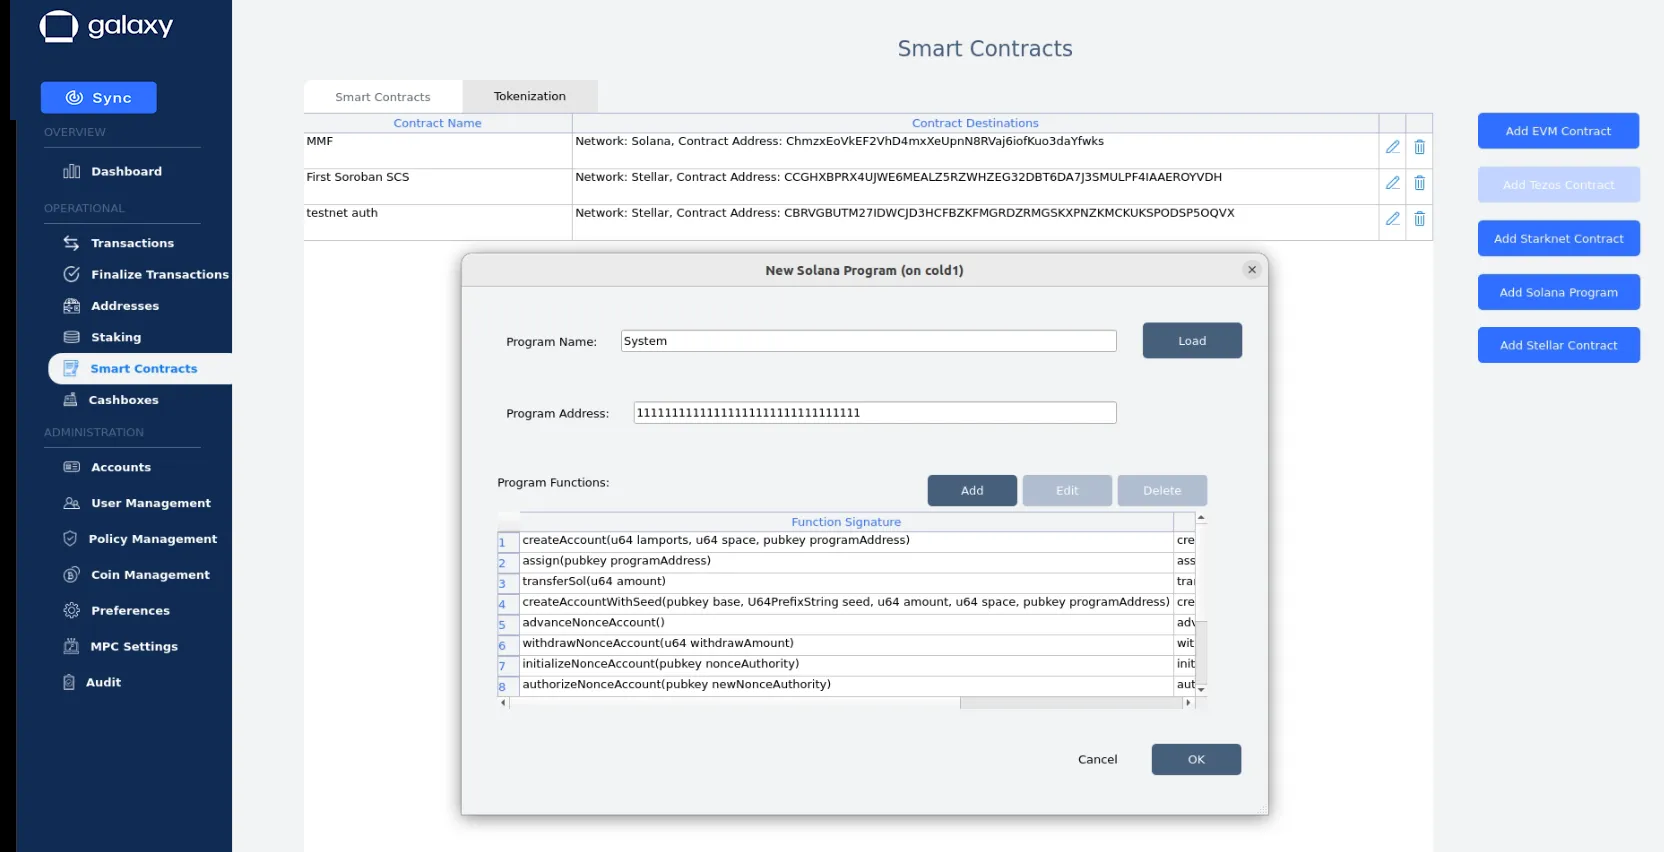Click Add Starknet Contract button
Viewport: 1664px width, 852px height.
click(1558, 239)
